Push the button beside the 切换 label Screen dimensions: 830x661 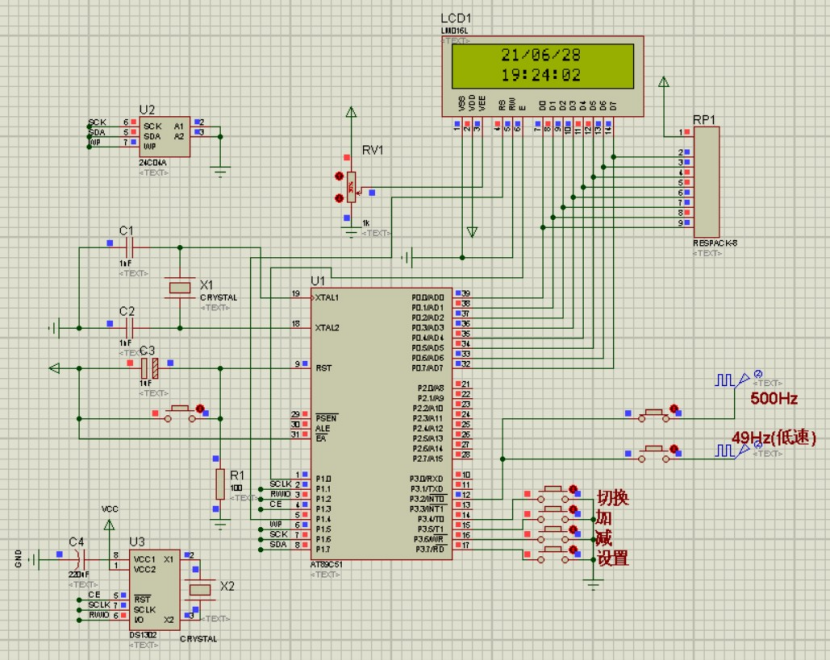[x=553, y=494]
